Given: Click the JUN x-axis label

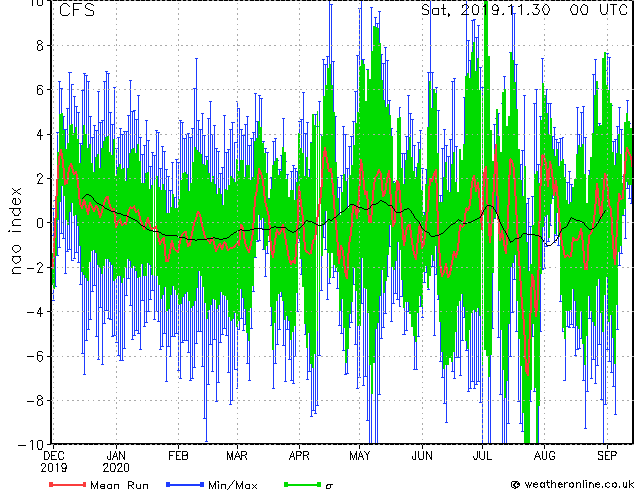Looking at the screenshot, I should pyautogui.click(x=422, y=456).
